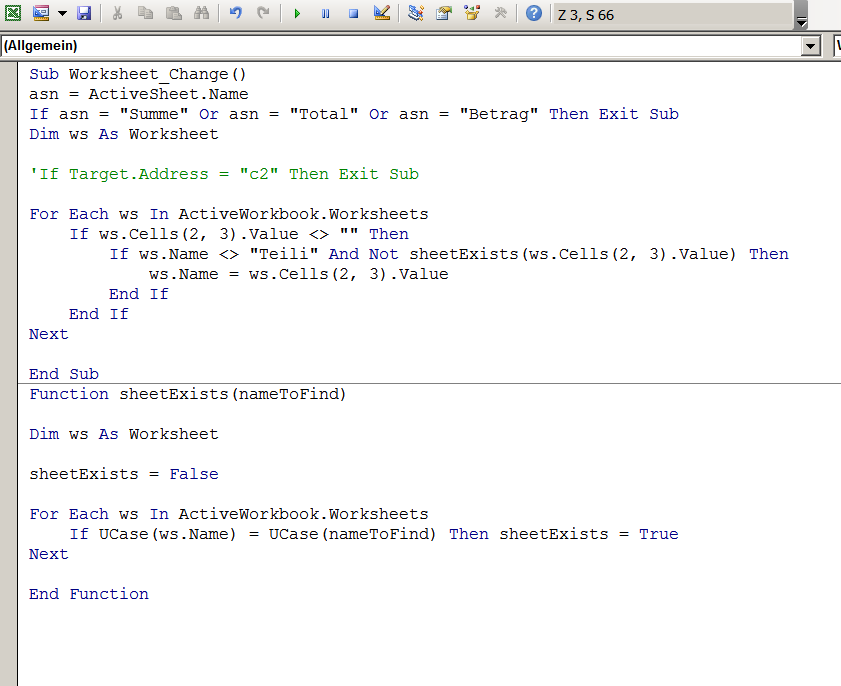841x686 pixels.
Task: Open the Project Explorer icon
Action: [x=416, y=13]
